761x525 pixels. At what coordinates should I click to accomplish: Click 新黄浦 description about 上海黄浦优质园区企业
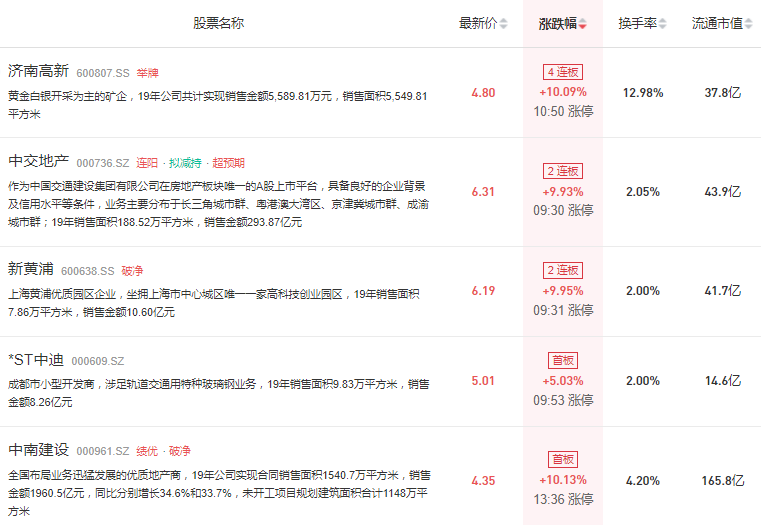214,303
